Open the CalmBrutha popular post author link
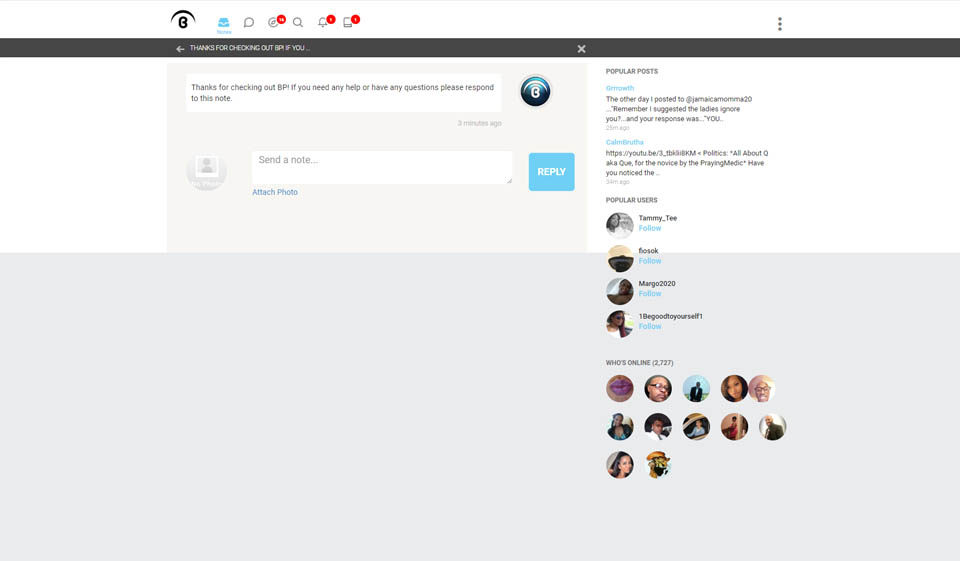The width and height of the screenshot is (960, 561). pyautogui.click(x=625, y=142)
